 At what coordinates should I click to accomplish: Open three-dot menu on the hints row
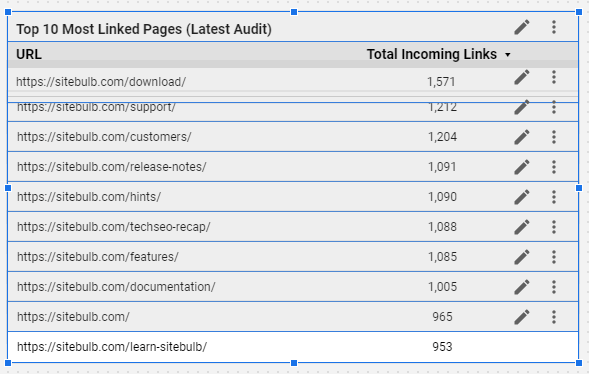[554, 197]
